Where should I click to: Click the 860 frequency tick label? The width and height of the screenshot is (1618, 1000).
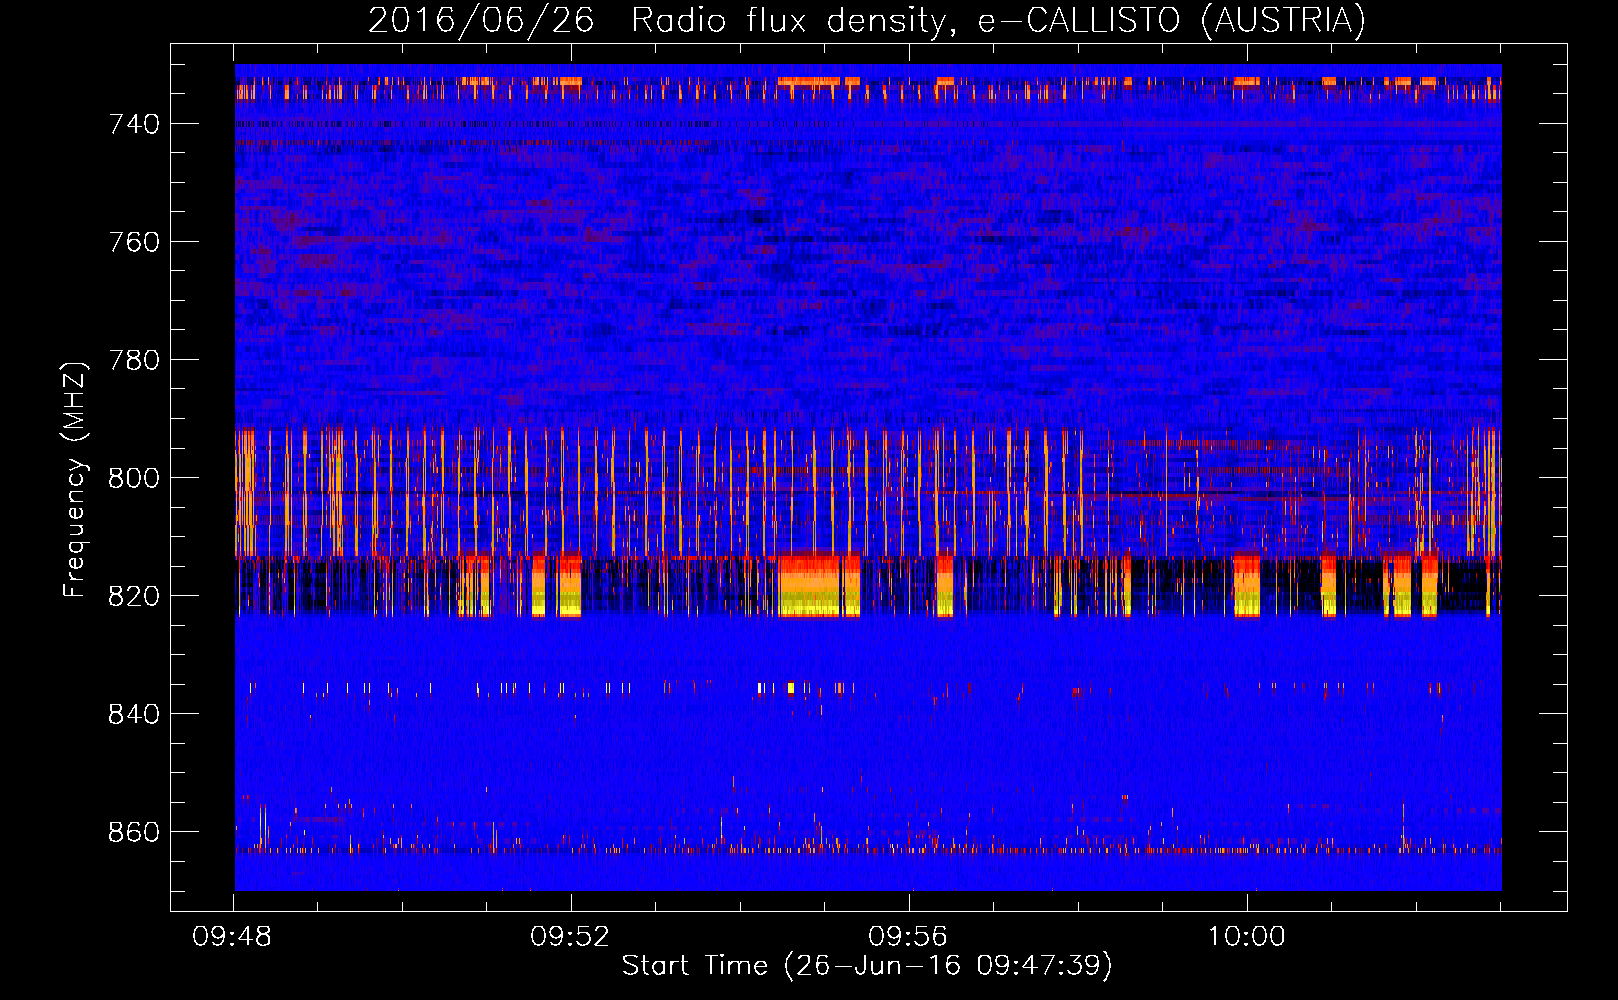point(134,832)
